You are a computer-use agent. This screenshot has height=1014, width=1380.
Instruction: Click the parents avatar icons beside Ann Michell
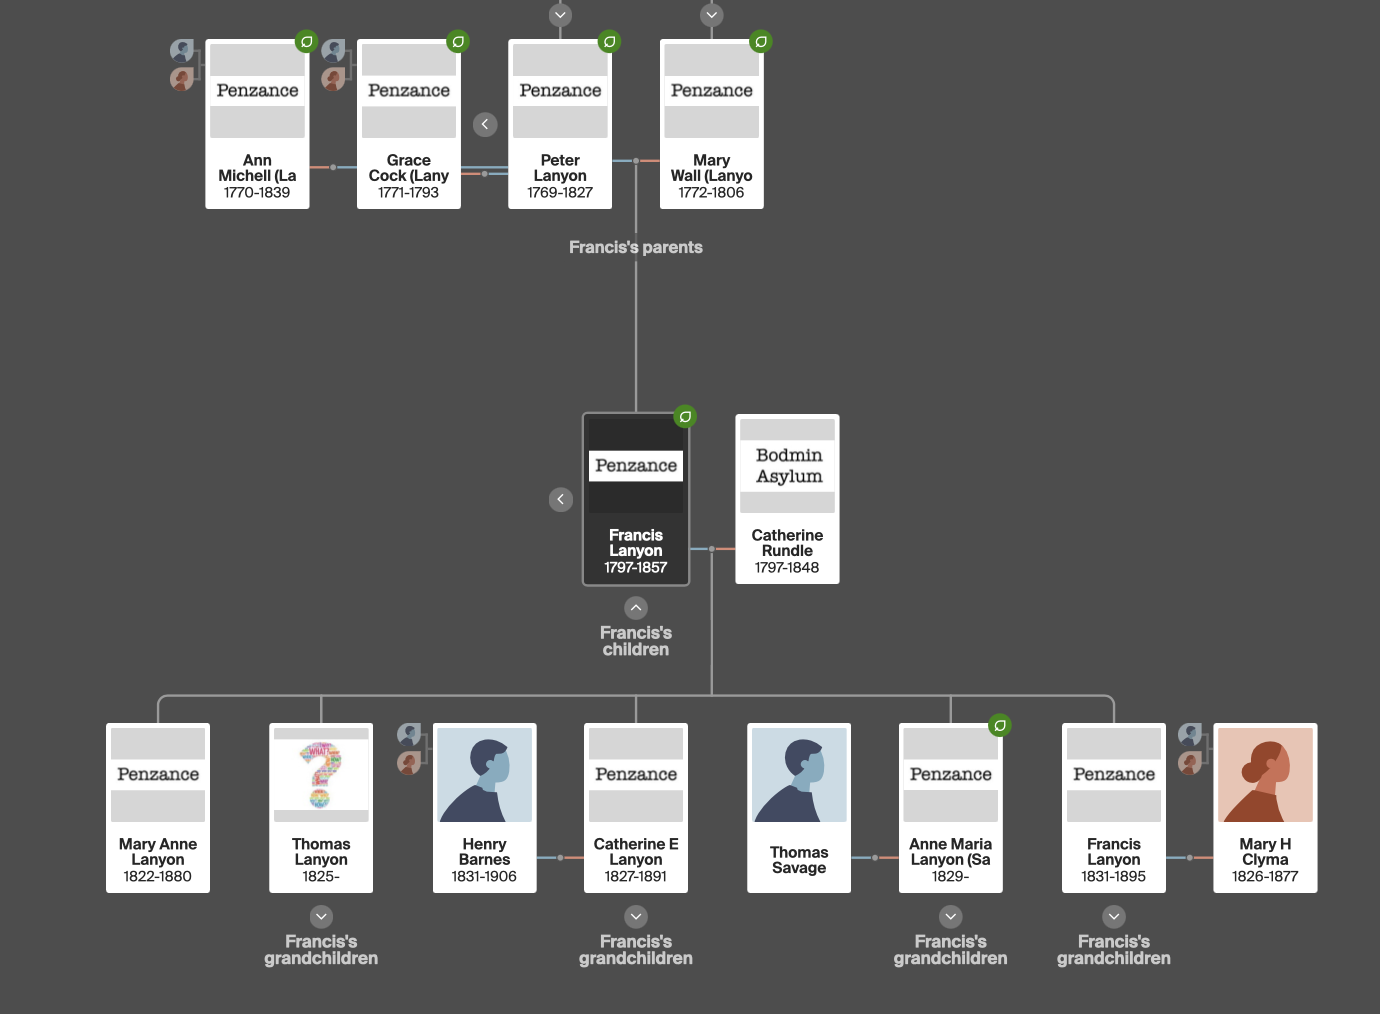point(182,65)
